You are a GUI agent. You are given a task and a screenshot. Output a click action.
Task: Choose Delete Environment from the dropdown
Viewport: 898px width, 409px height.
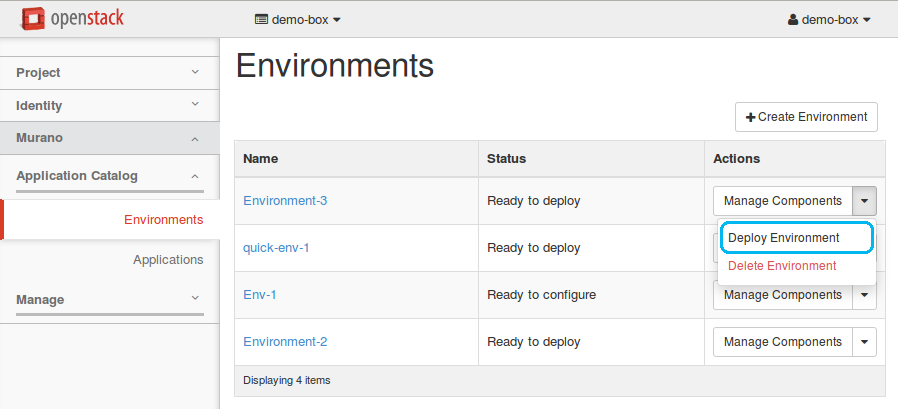782,266
